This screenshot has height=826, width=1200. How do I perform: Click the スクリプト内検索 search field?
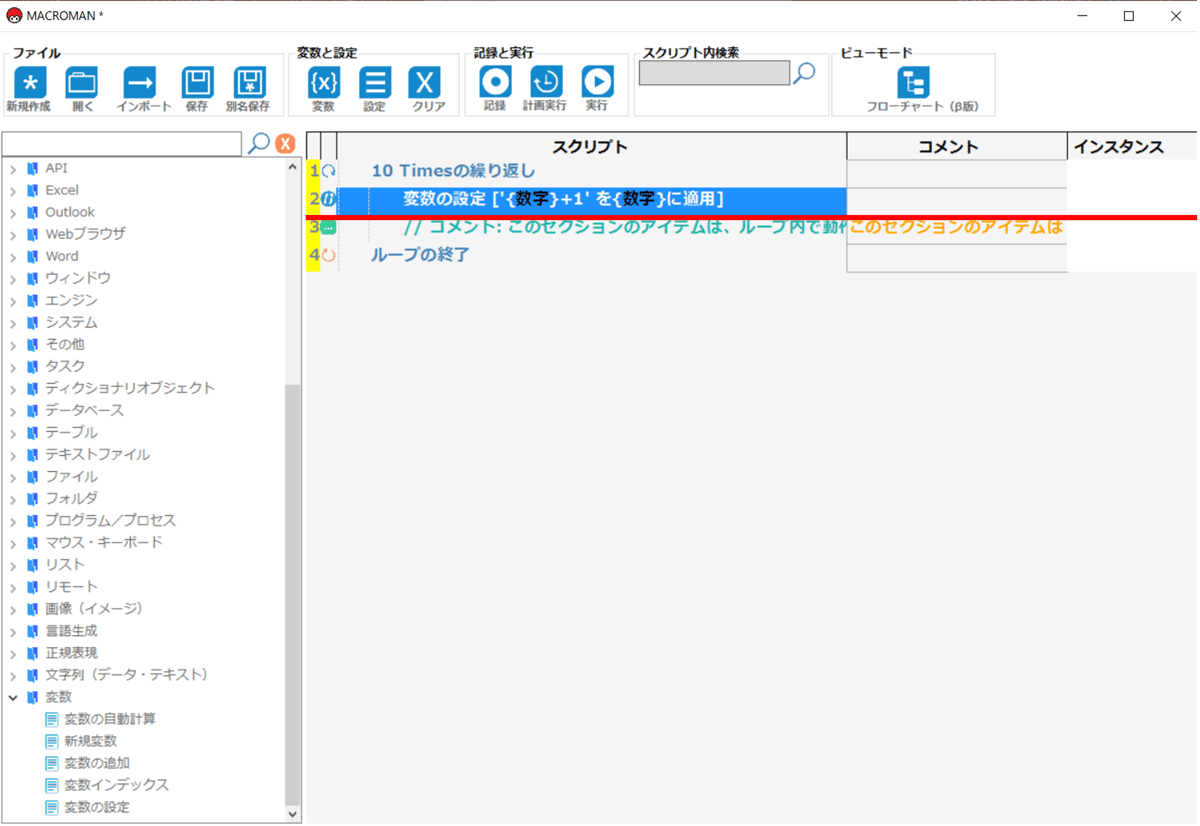[x=714, y=73]
